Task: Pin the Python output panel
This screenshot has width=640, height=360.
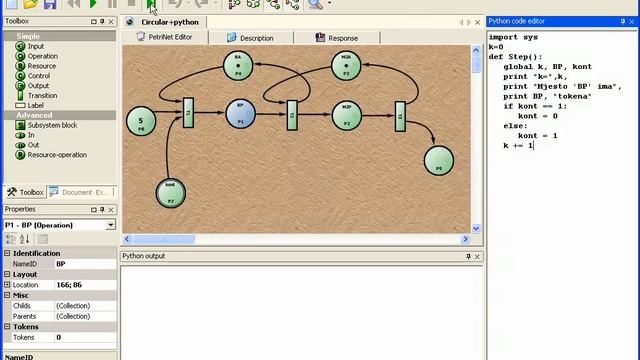Action: (468, 256)
